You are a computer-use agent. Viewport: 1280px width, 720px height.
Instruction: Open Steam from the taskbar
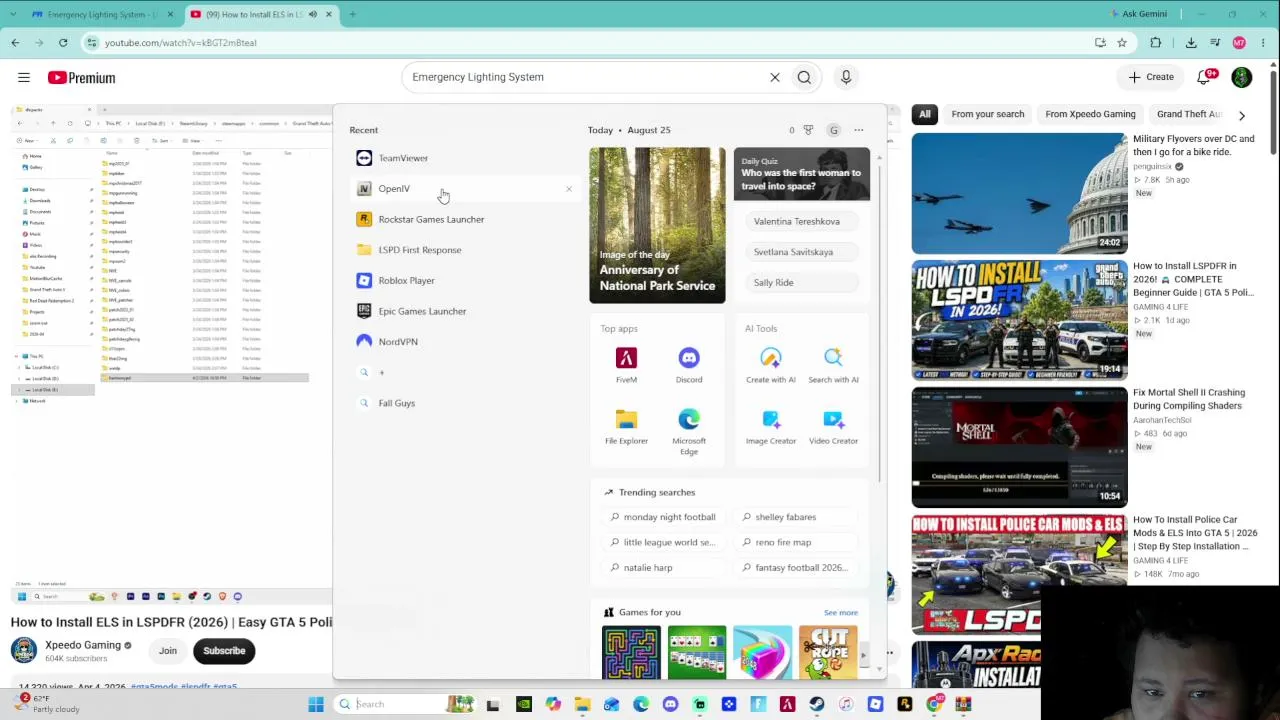[x=817, y=704]
